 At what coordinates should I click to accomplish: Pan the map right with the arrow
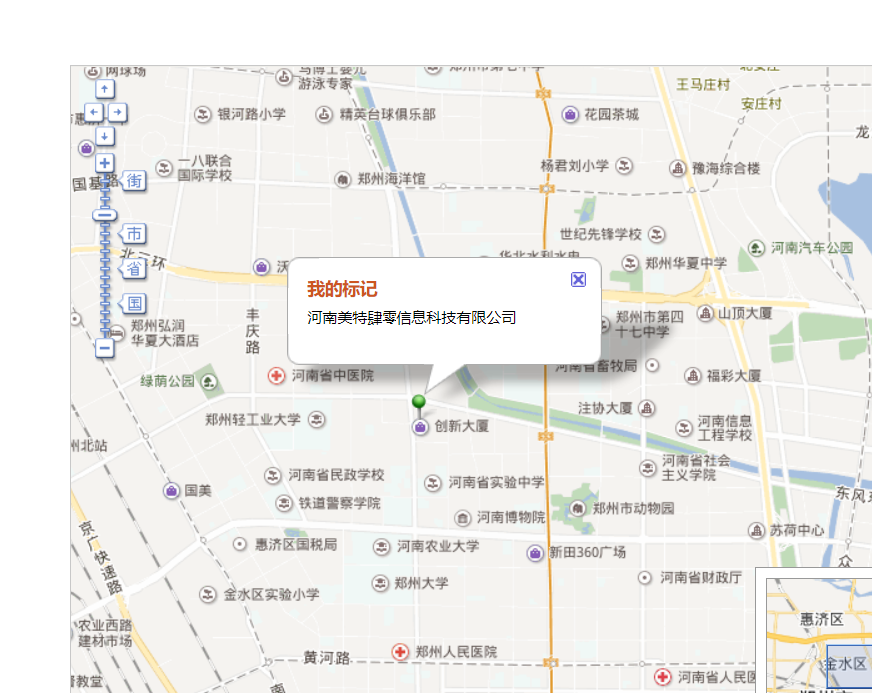click(x=118, y=112)
